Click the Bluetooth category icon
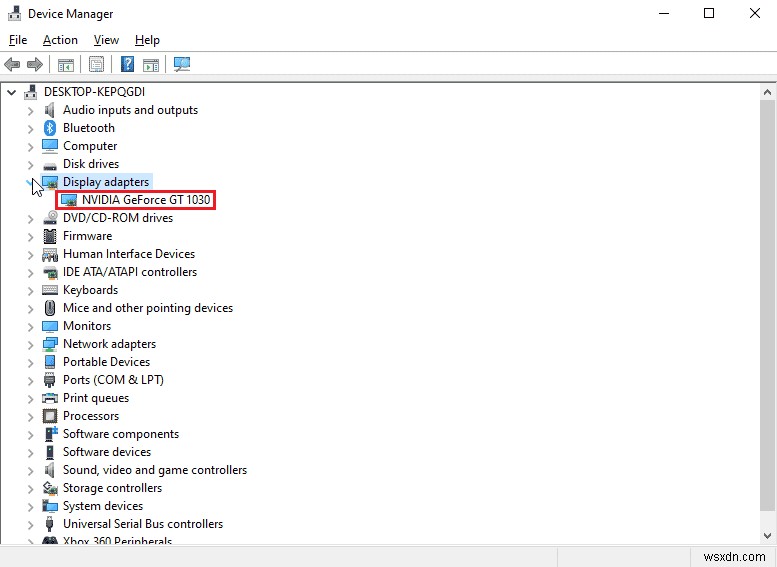777x567 pixels. [x=50, y=128]
